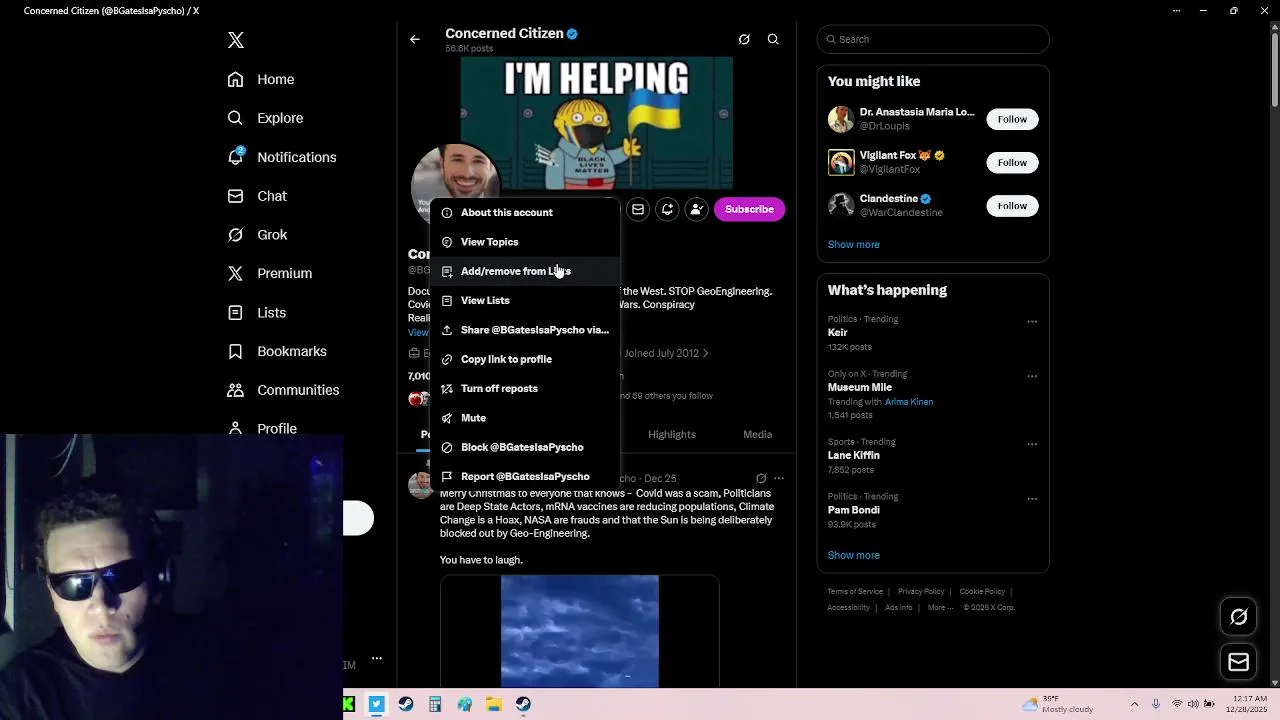Open Lists in the left sidebar

[256, 312]
